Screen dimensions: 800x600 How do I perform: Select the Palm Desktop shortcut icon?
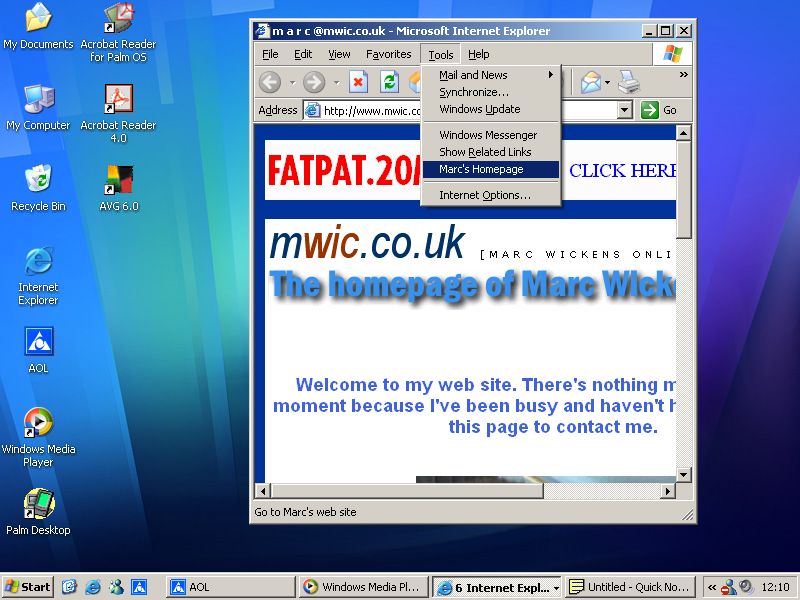coord(38,506)
